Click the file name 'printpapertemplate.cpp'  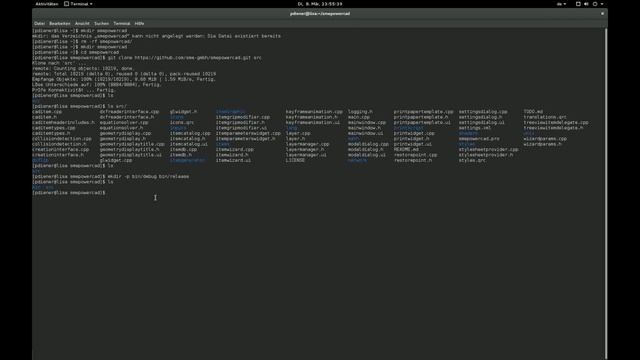tap(424, 111)
